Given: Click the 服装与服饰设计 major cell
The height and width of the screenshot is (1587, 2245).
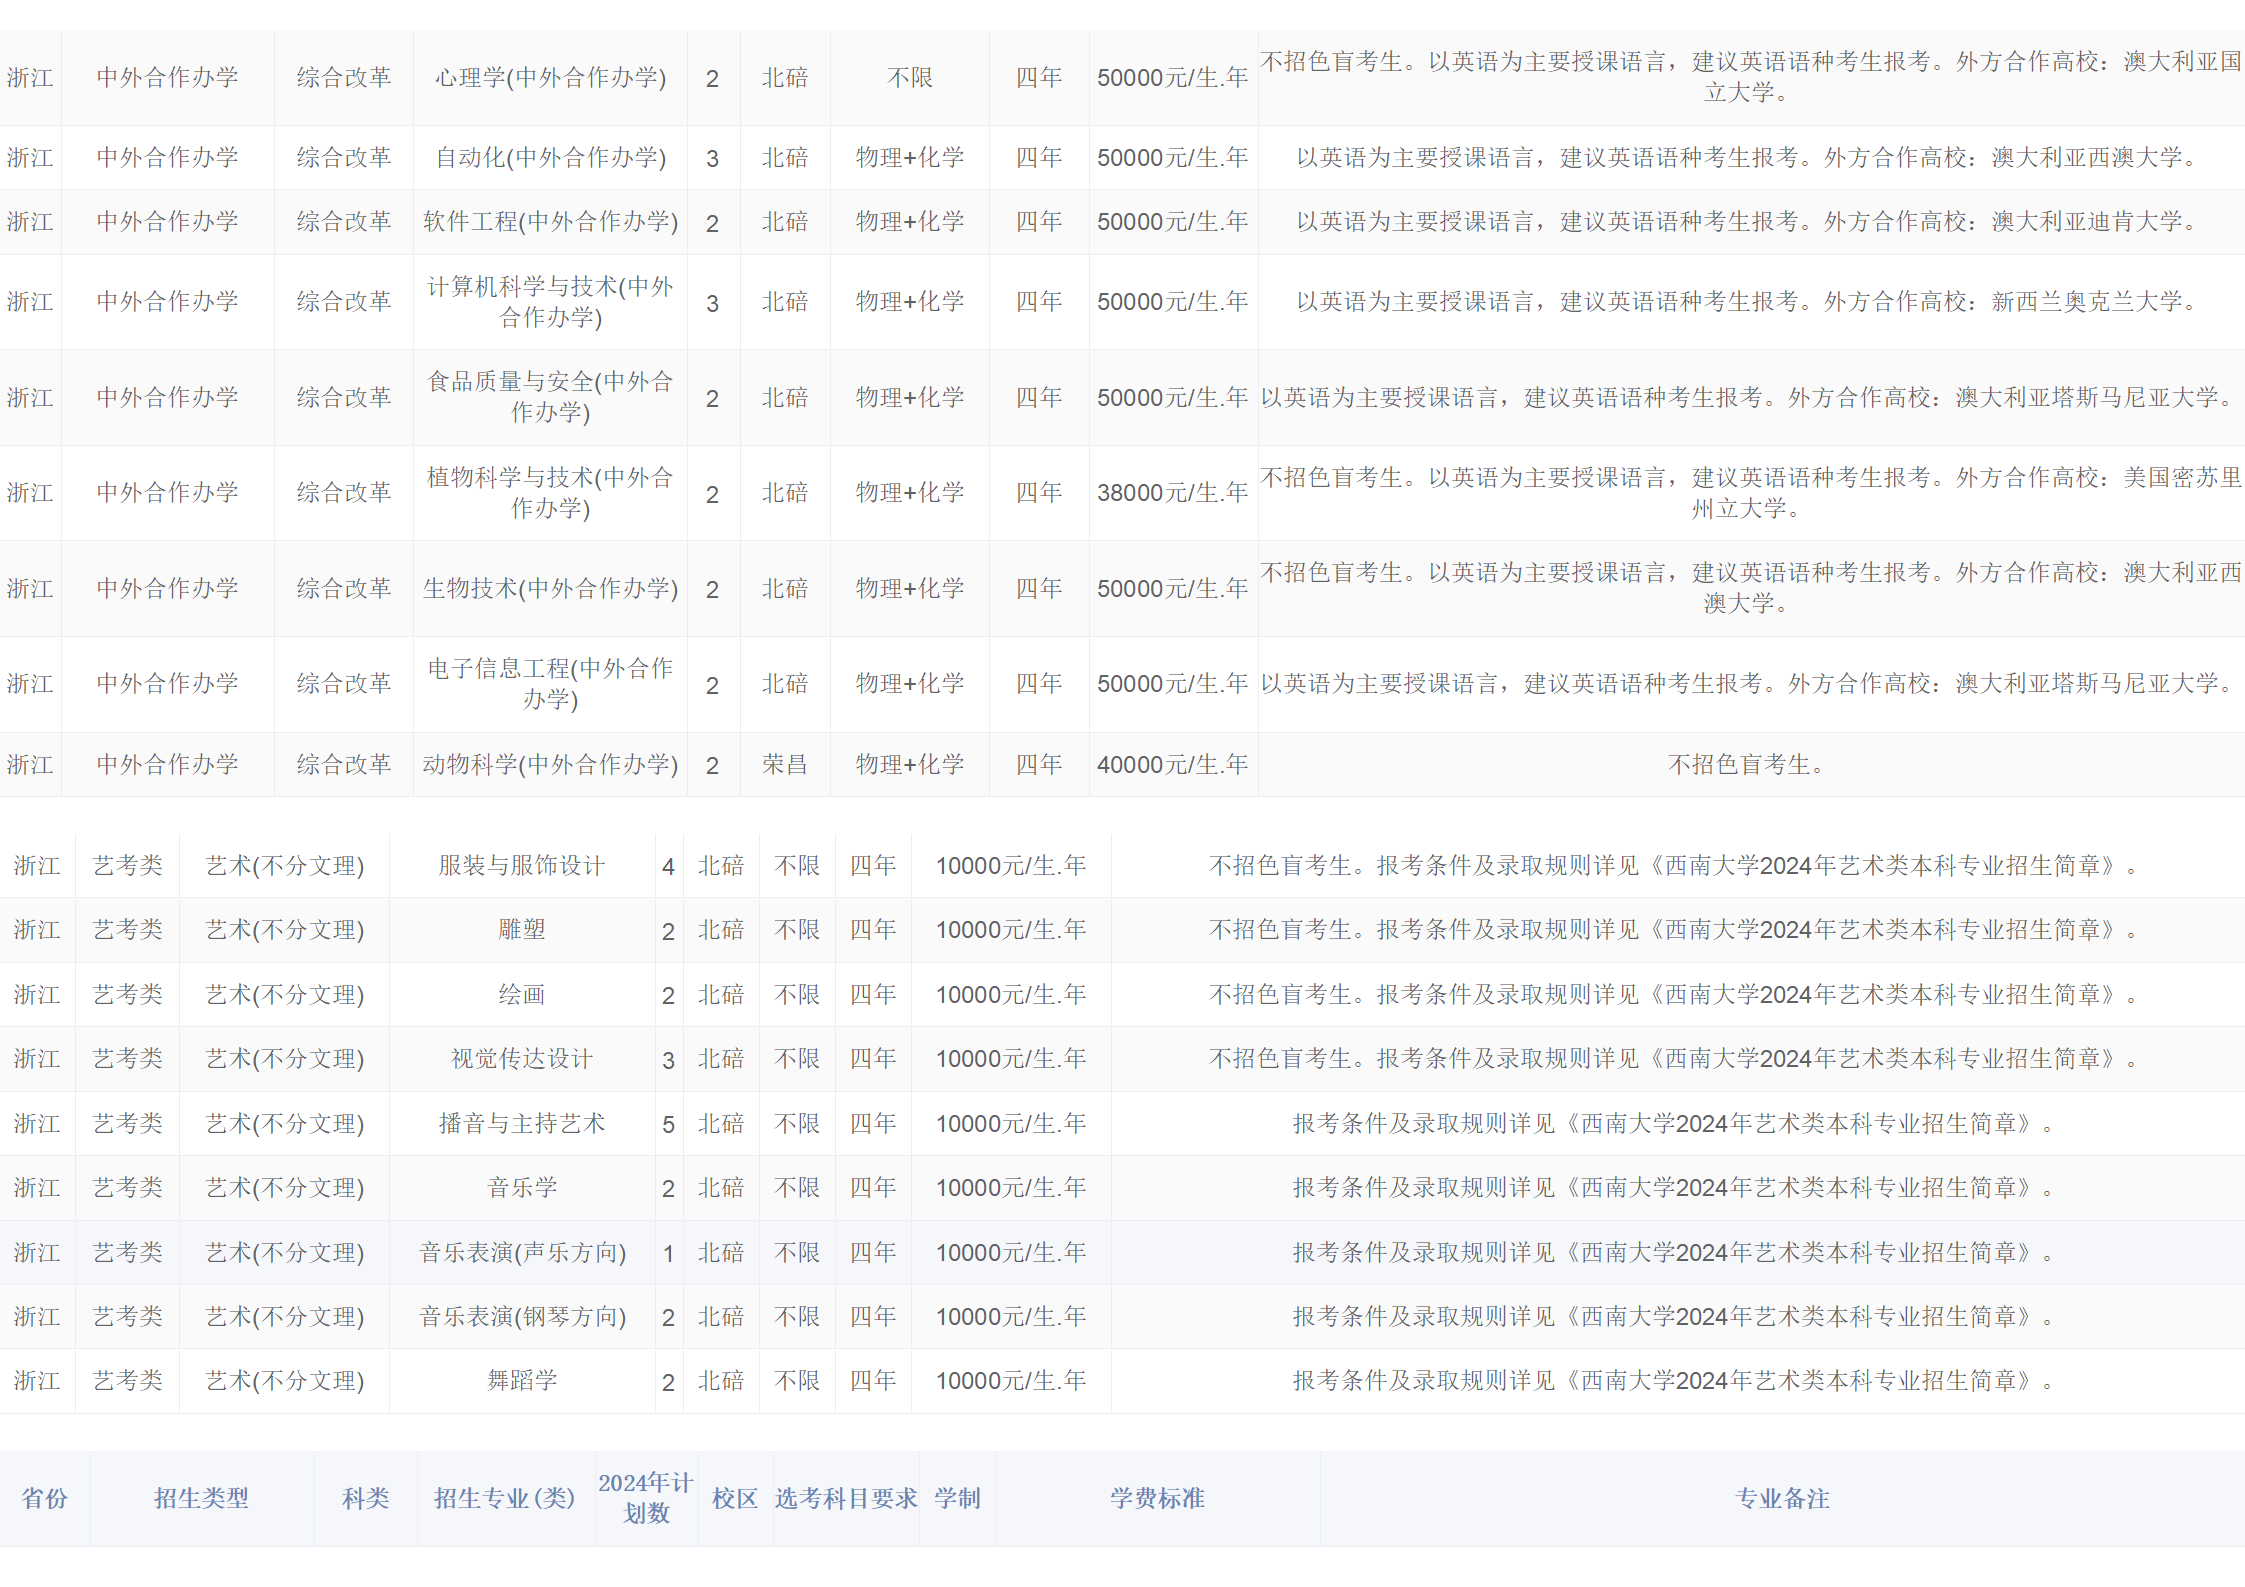Looking at the screenshot, I should [x=521, y=866].
